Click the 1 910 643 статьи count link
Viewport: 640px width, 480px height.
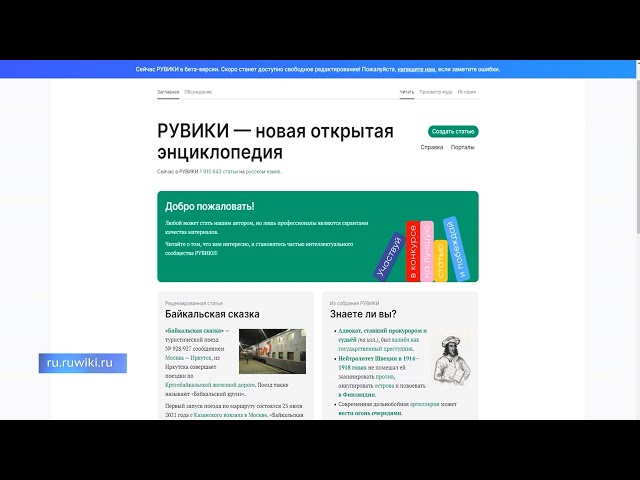[x=219, y=172]
